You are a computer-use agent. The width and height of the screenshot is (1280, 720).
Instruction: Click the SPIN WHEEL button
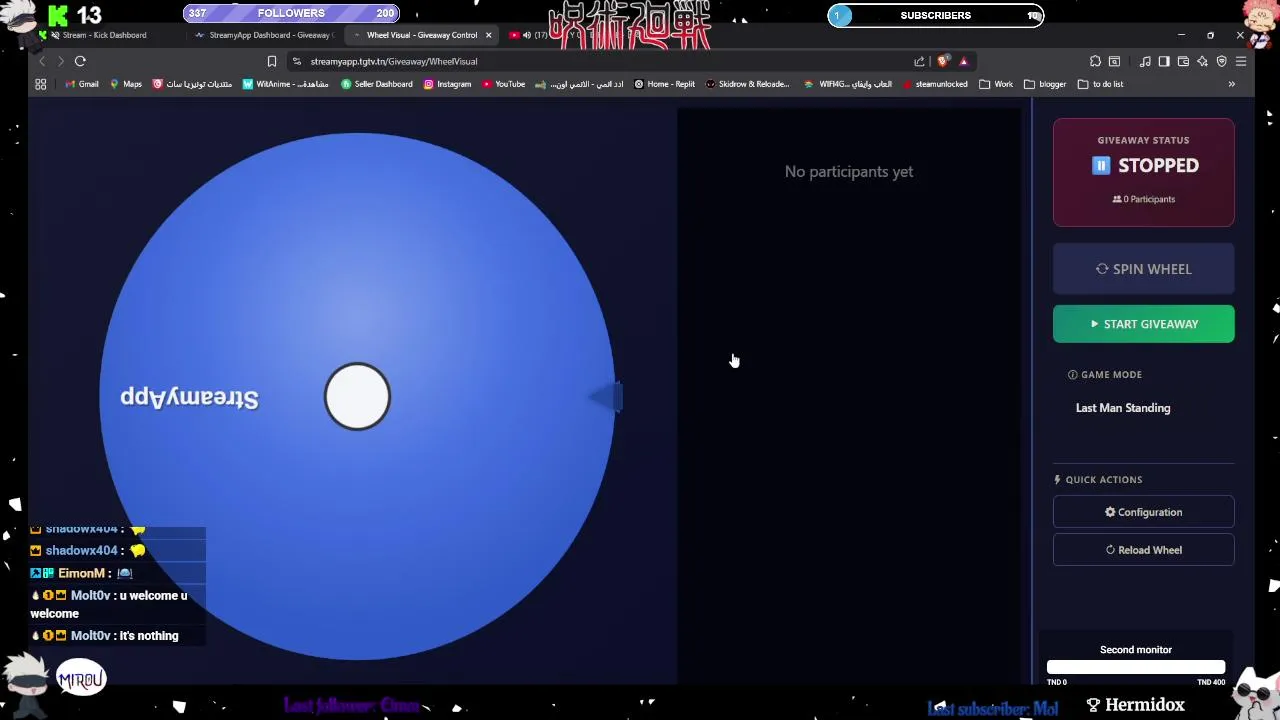(1143, 269)
